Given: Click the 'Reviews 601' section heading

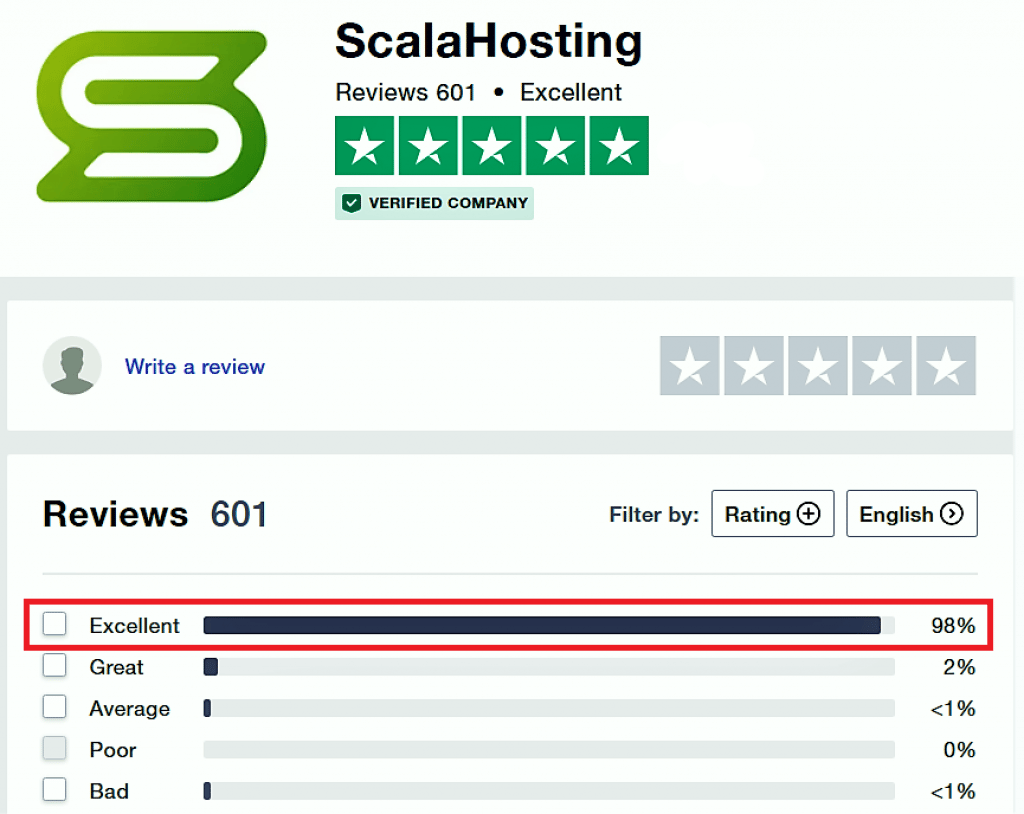Looking at the screenshot, I should [155, 514].
